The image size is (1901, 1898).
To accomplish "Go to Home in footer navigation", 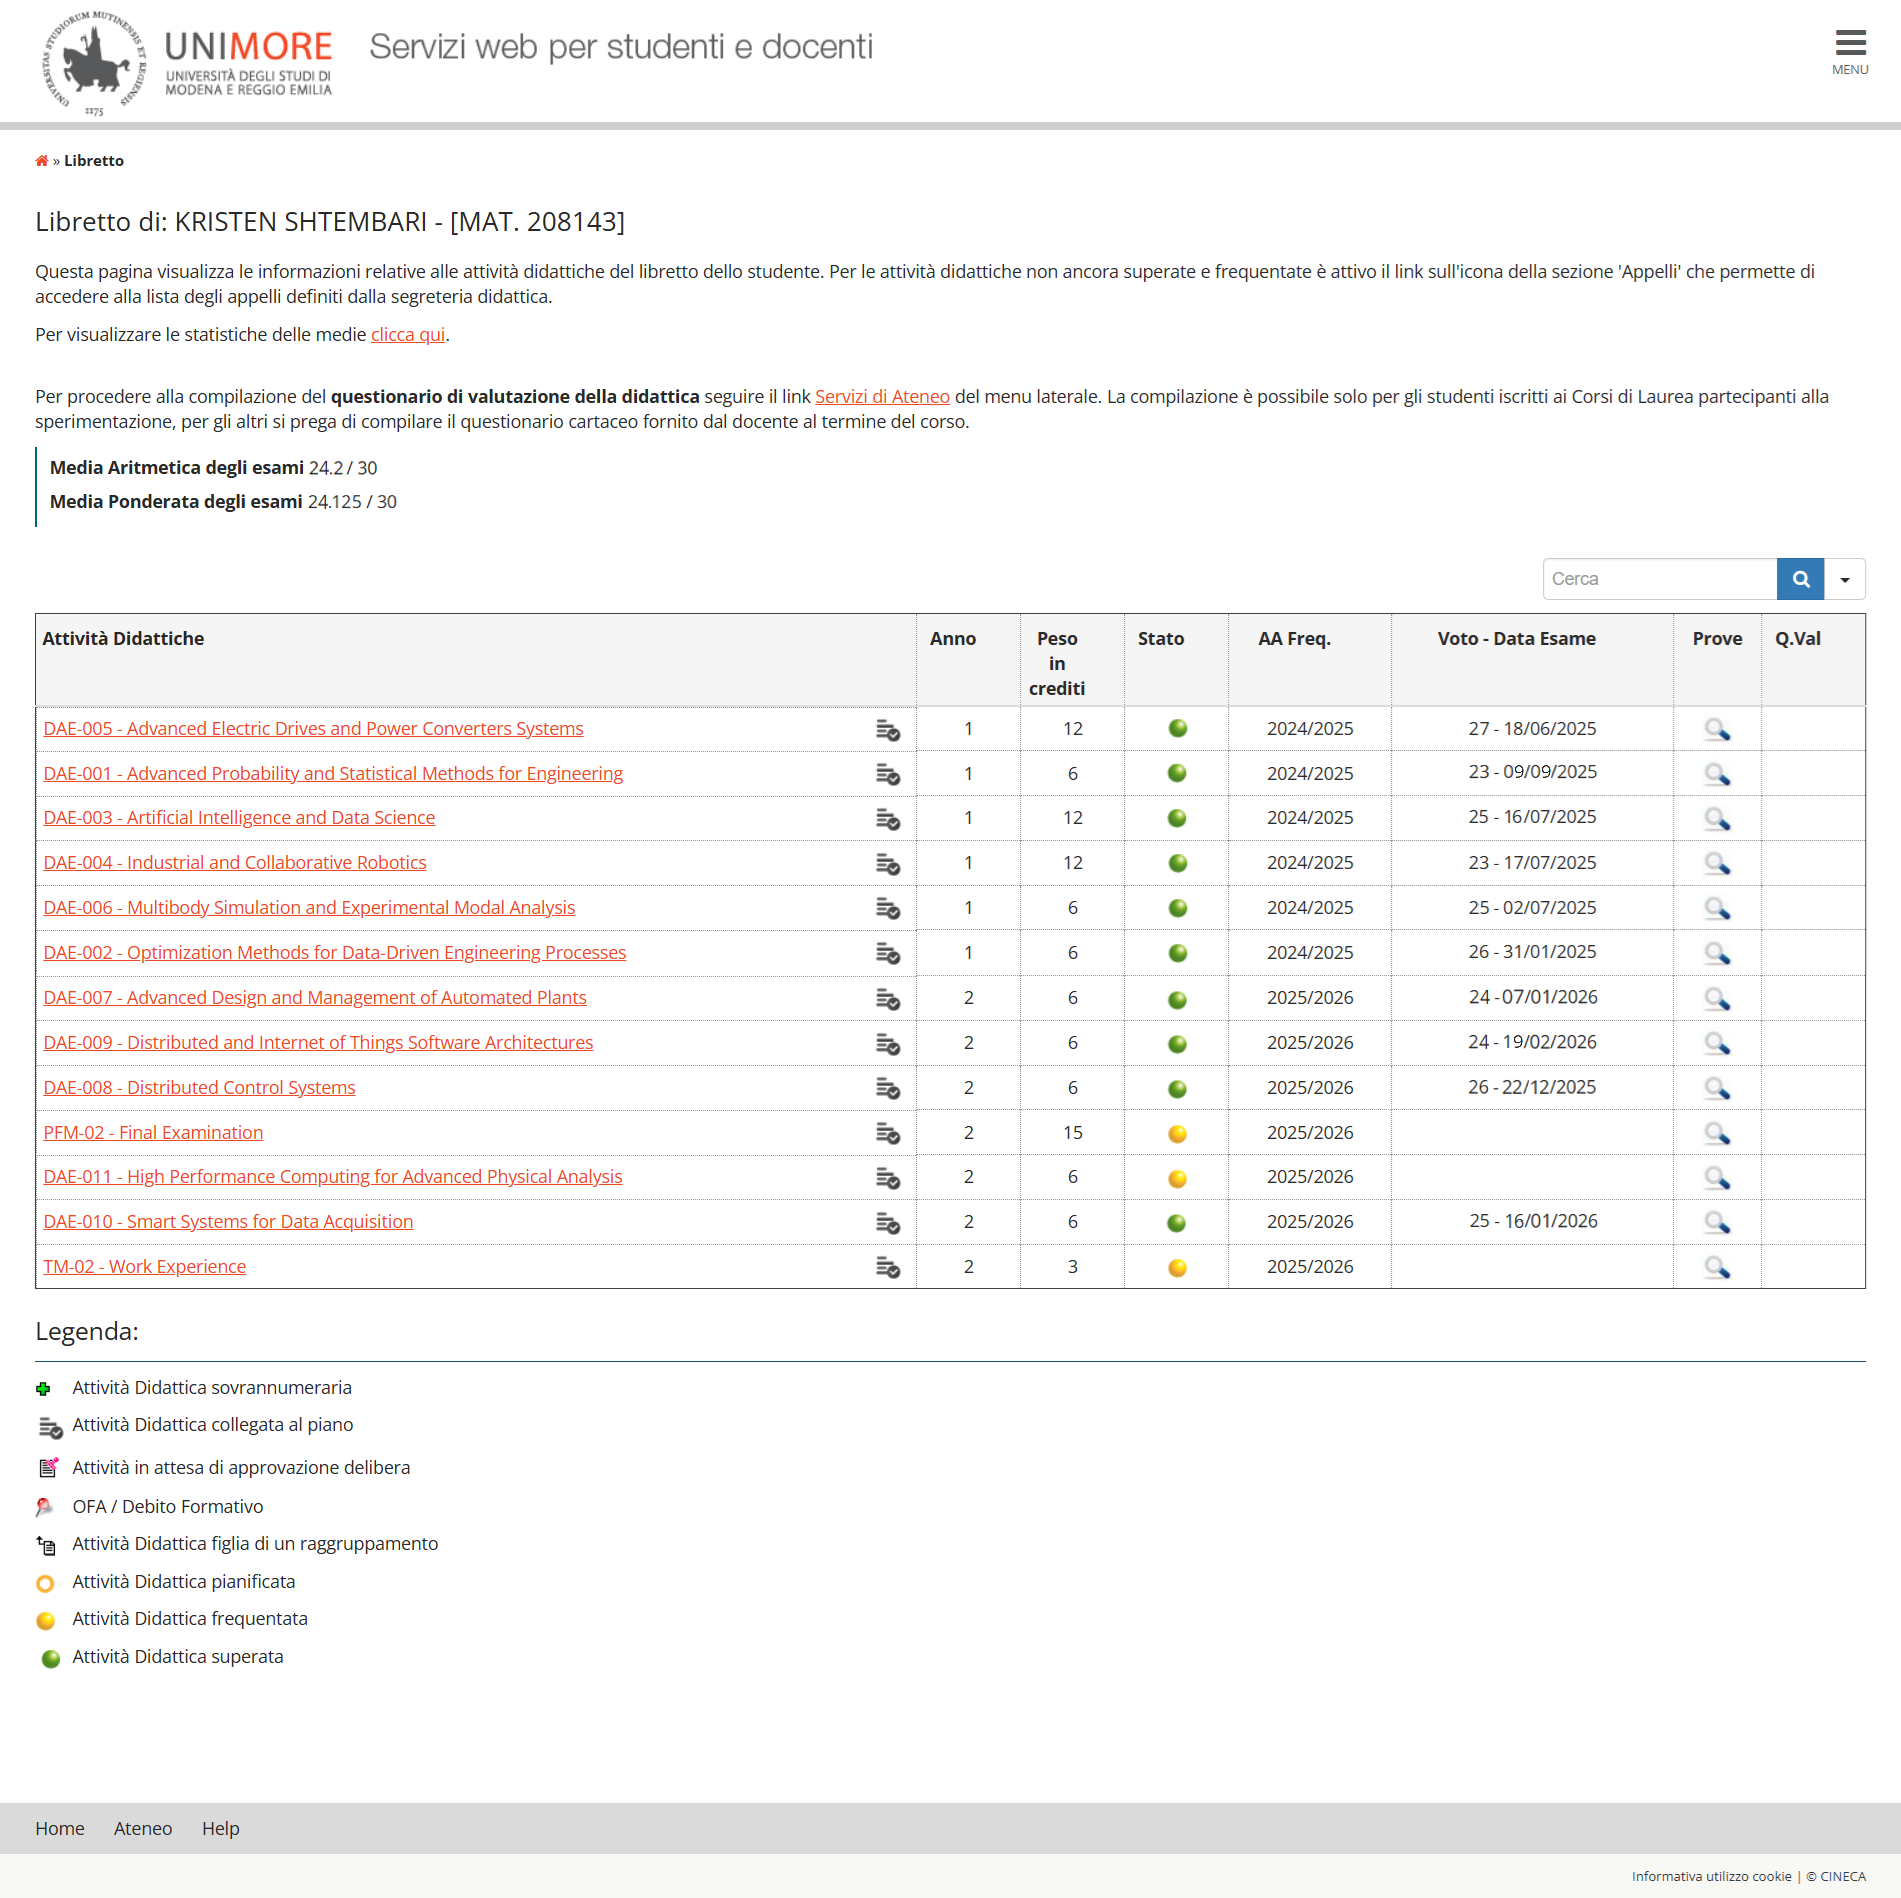I will point(60,1828).
